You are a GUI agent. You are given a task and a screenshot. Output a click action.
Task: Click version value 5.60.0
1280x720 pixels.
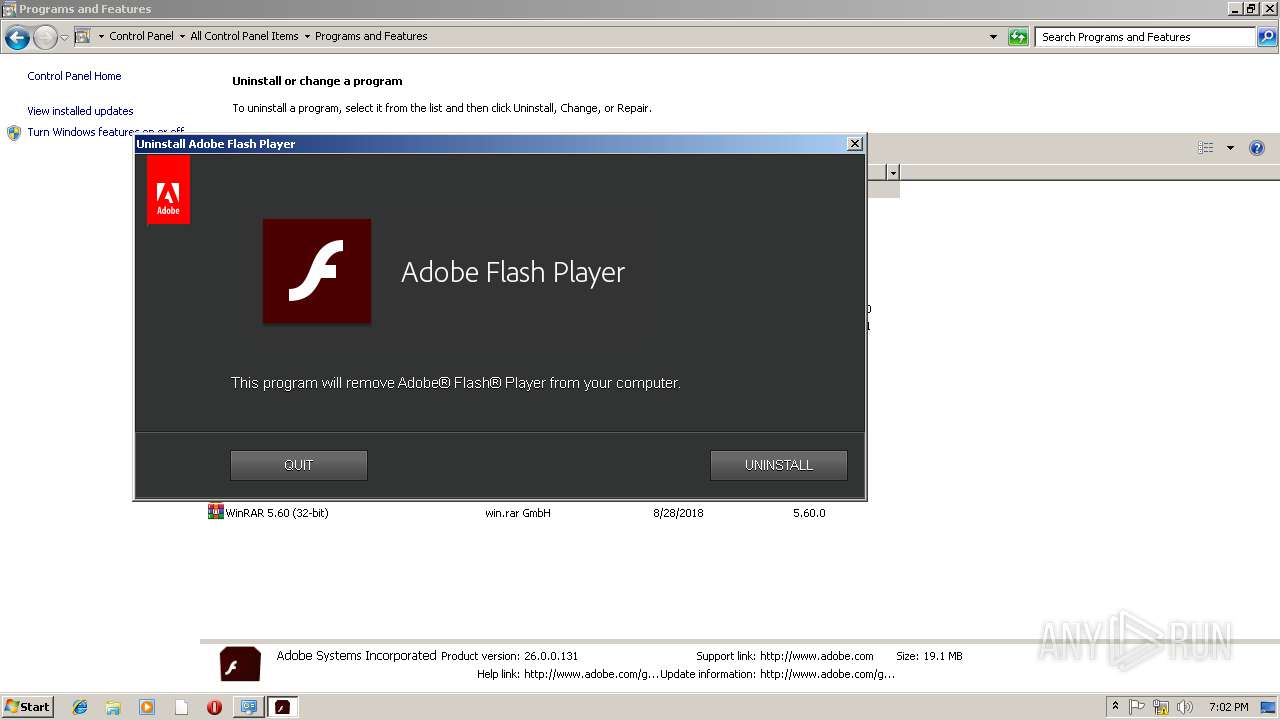[x=809, y=513]
